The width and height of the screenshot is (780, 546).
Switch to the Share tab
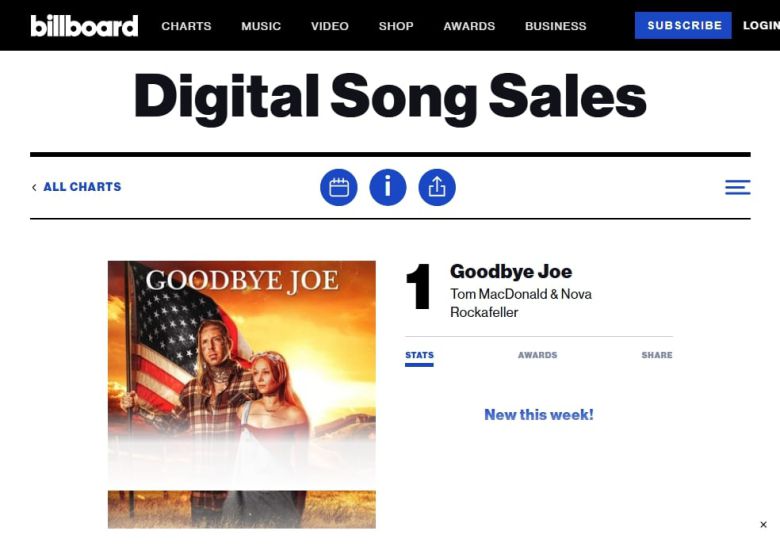click(656, 355)
